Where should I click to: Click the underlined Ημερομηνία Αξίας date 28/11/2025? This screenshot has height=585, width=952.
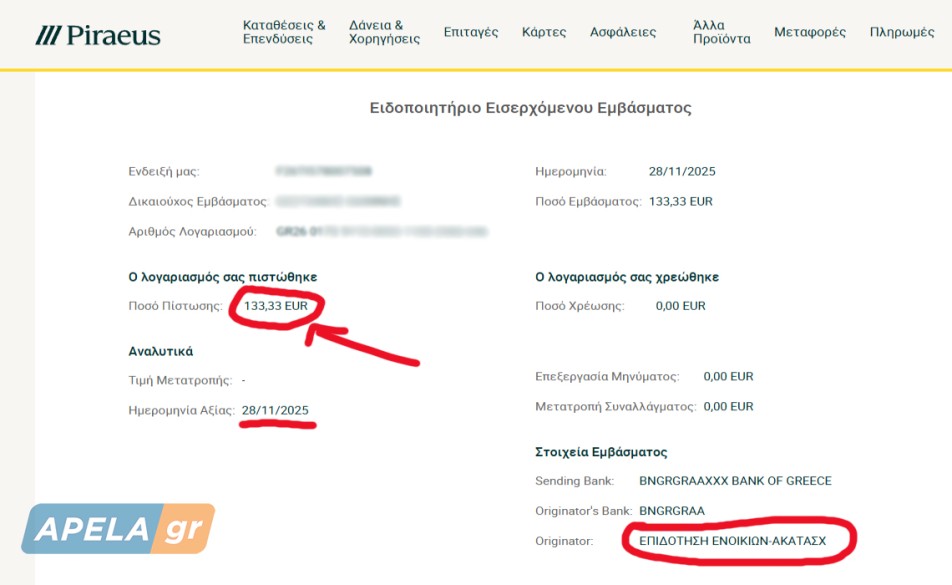275,410
